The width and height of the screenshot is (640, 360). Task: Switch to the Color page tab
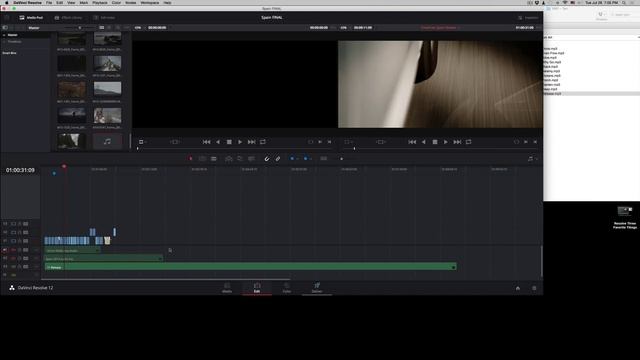(287, 288)
